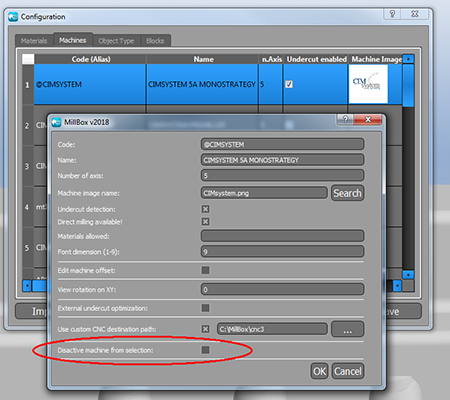Screen dimensions: 450x400
Task: Click the browse (...) path button
Action: coord(347,329)
